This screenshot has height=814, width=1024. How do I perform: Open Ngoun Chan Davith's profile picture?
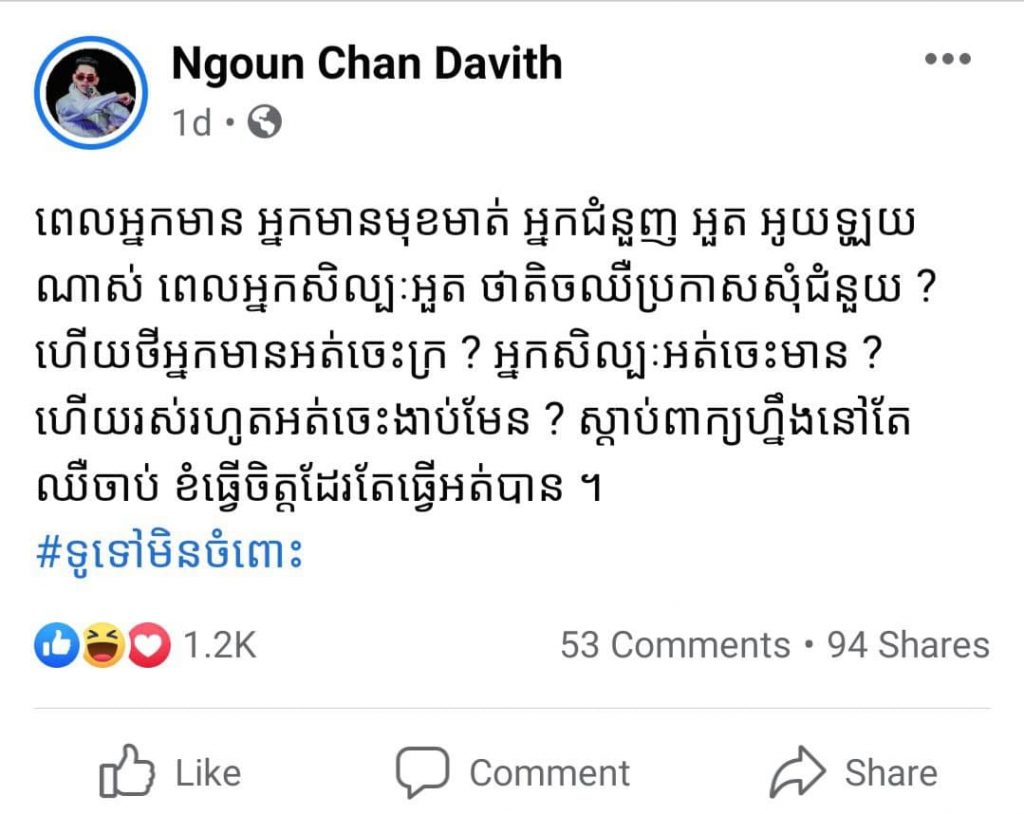(91, 93)
